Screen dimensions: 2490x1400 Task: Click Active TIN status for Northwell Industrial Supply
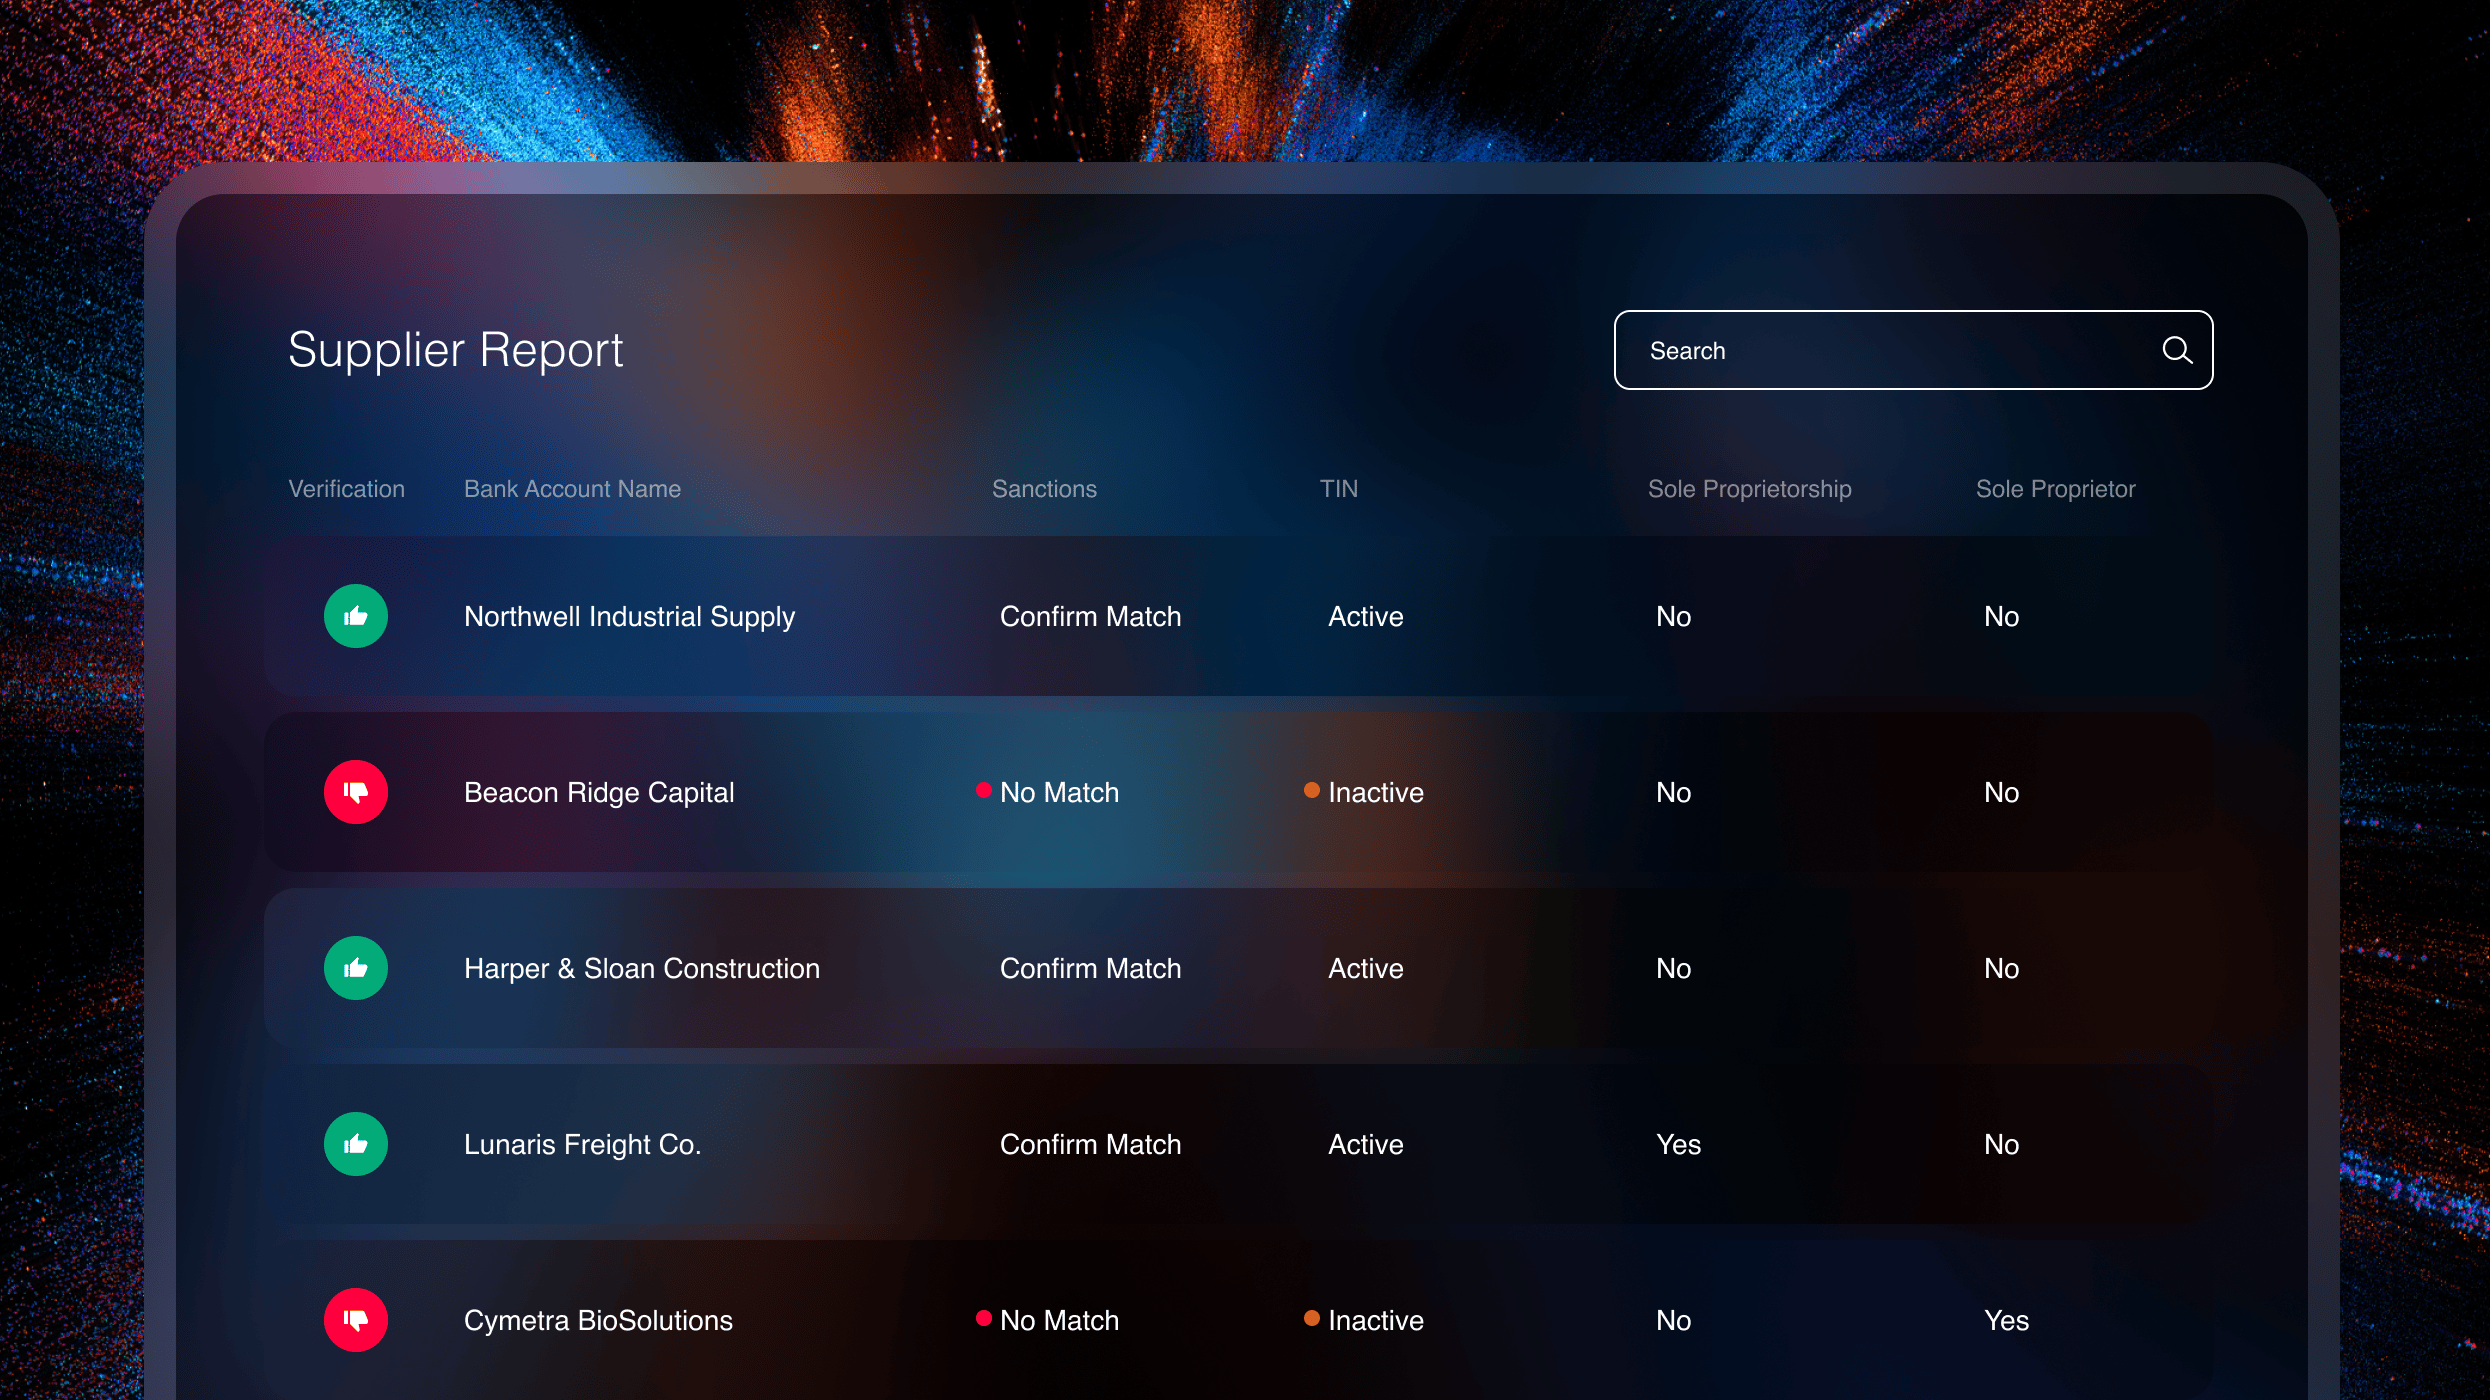coord(1366,616)
